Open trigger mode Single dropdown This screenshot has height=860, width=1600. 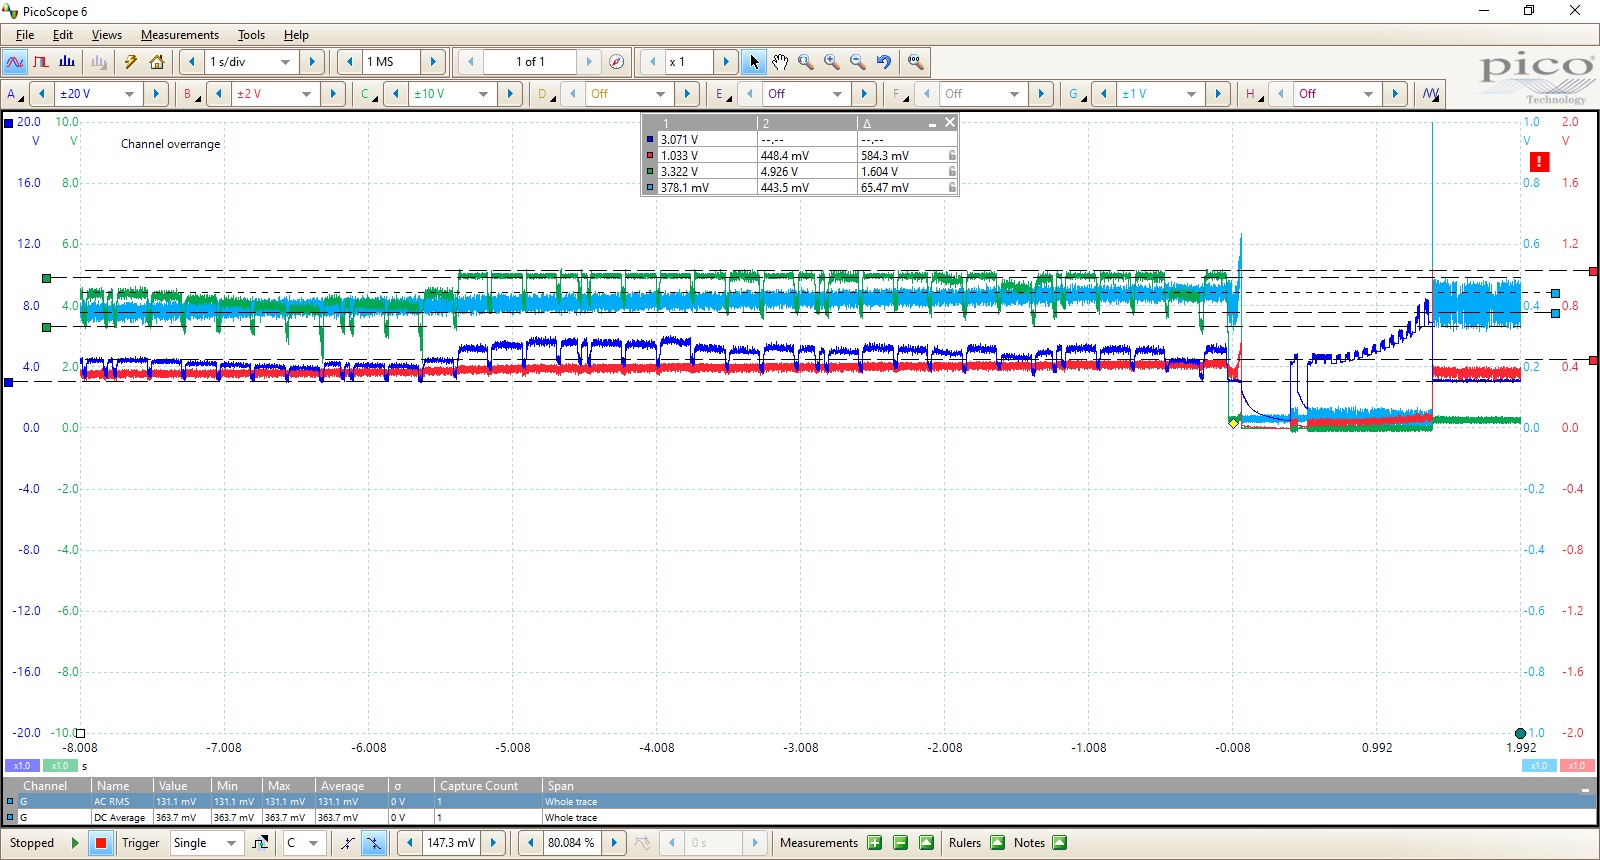[231, 843]
